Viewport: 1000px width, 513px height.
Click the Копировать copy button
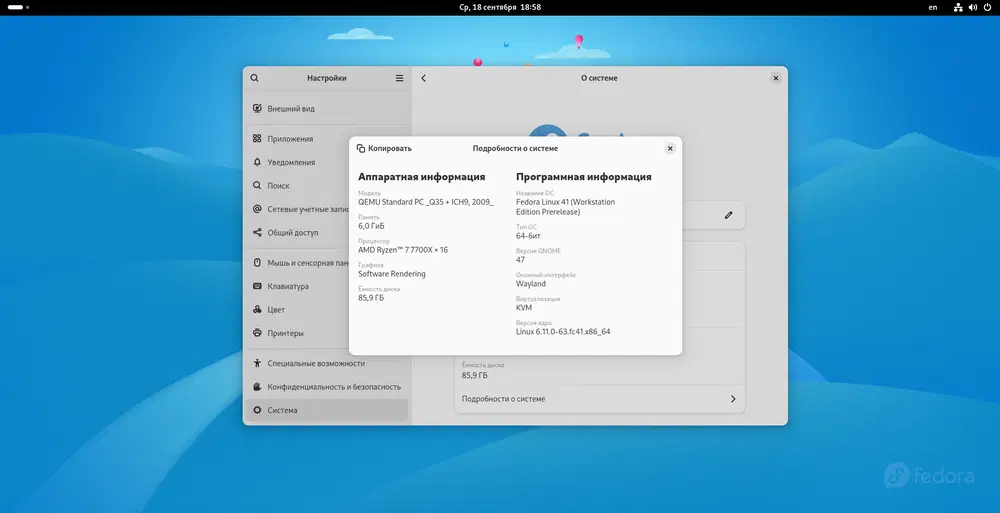(384, 148)
